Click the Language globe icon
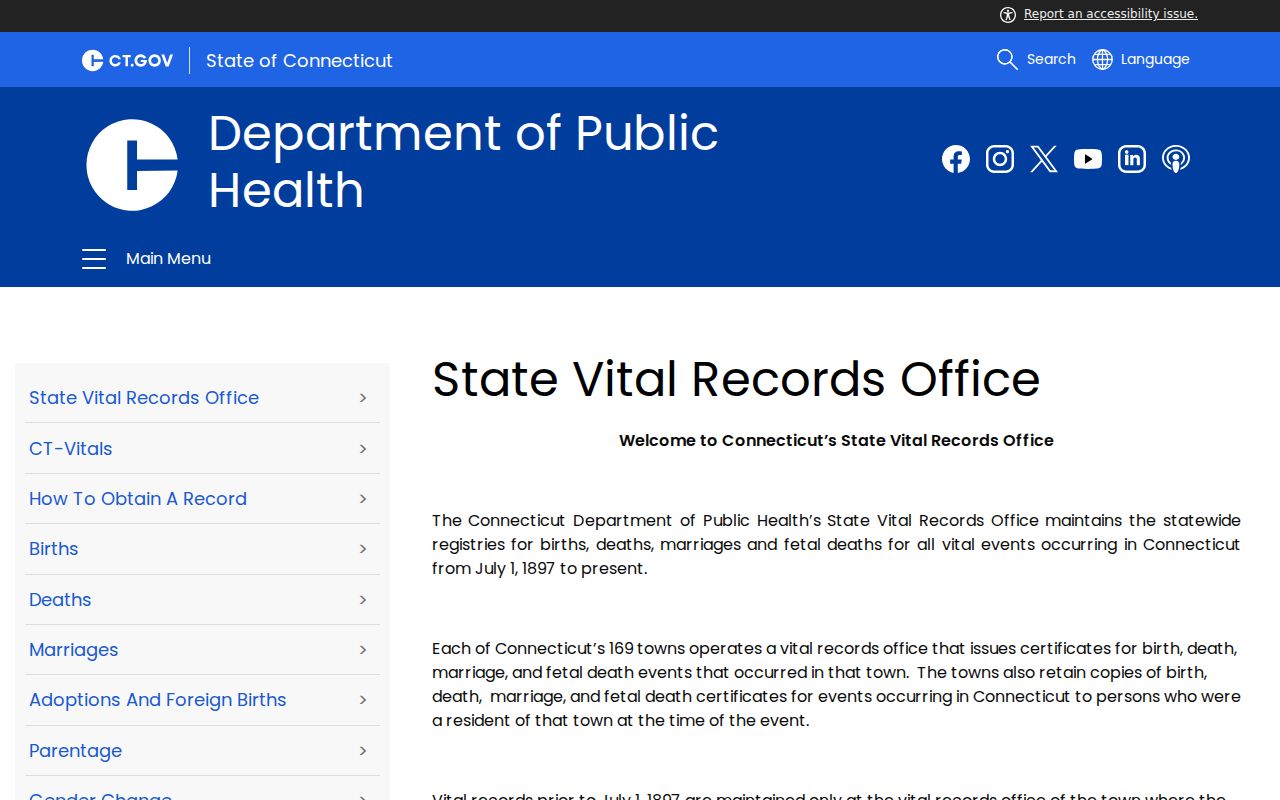The height and width of the screenshot is (800, 1280). pos(1102,59)
